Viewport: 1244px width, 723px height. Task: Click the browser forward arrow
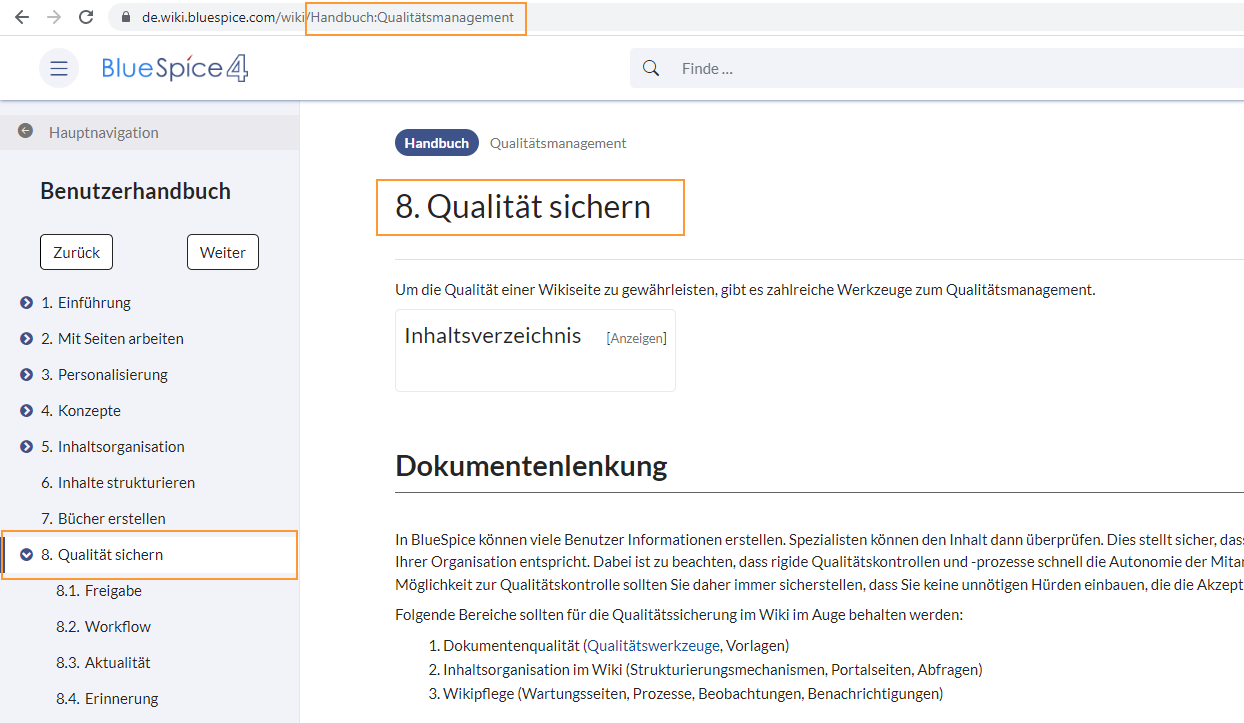(x=54, y=17)
